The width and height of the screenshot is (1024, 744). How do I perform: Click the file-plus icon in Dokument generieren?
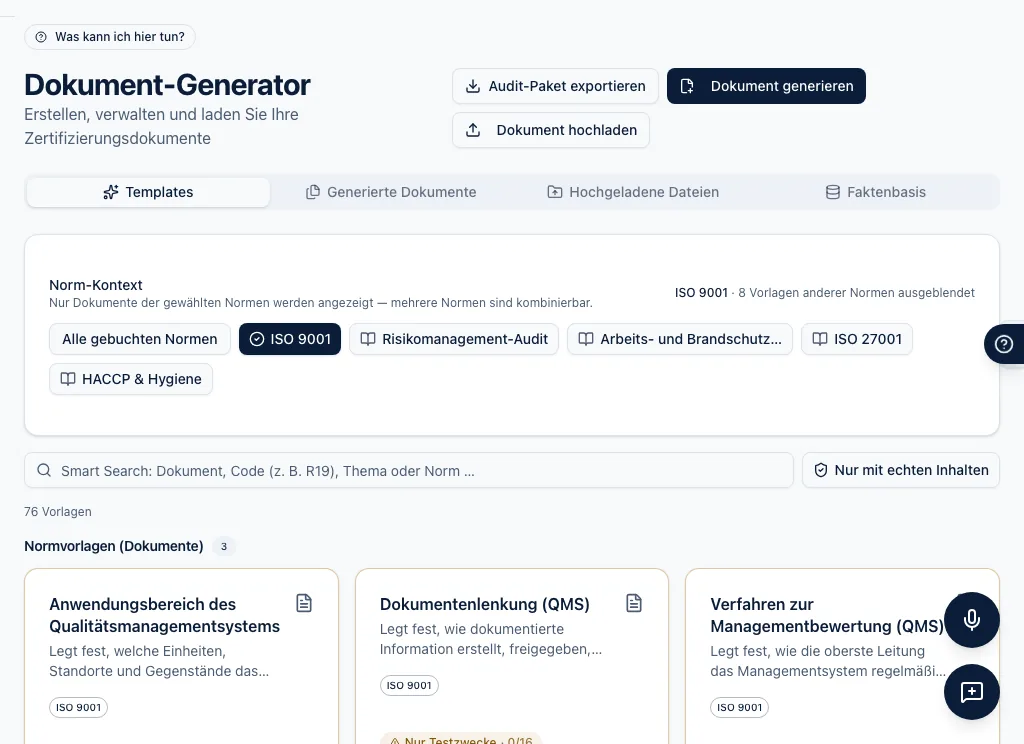point(687,86)
